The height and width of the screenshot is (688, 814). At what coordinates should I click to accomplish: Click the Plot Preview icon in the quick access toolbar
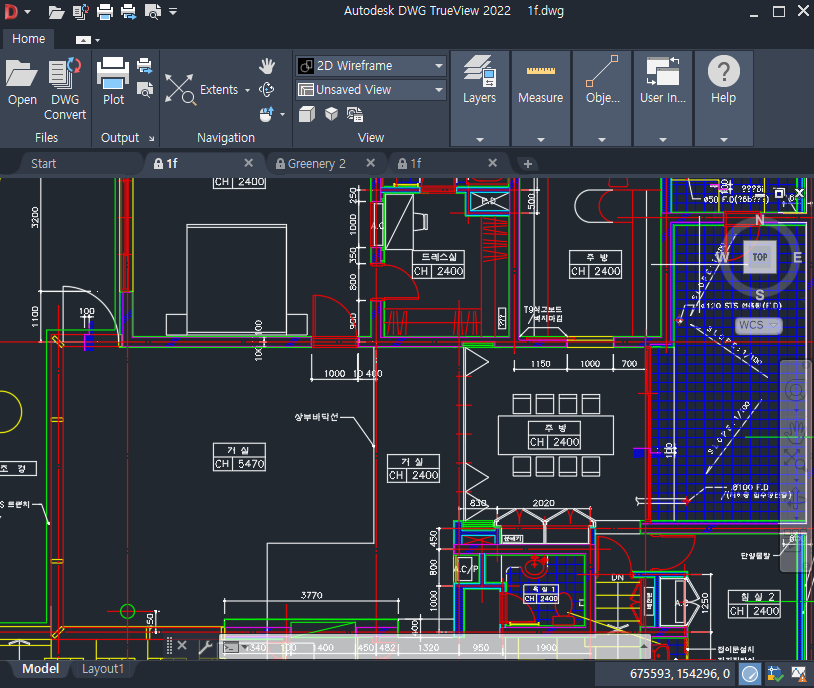tap(153, 11)
